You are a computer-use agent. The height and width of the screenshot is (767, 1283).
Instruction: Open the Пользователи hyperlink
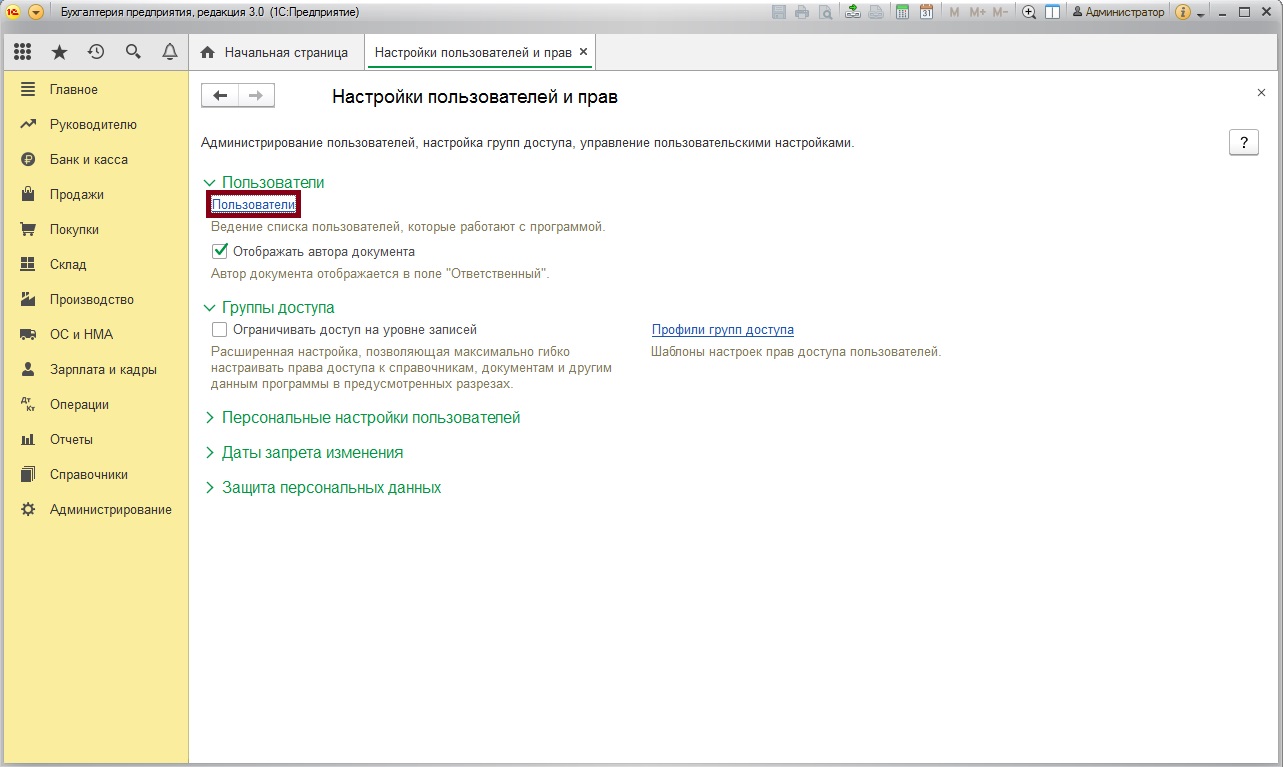click(x=254, y=204)
